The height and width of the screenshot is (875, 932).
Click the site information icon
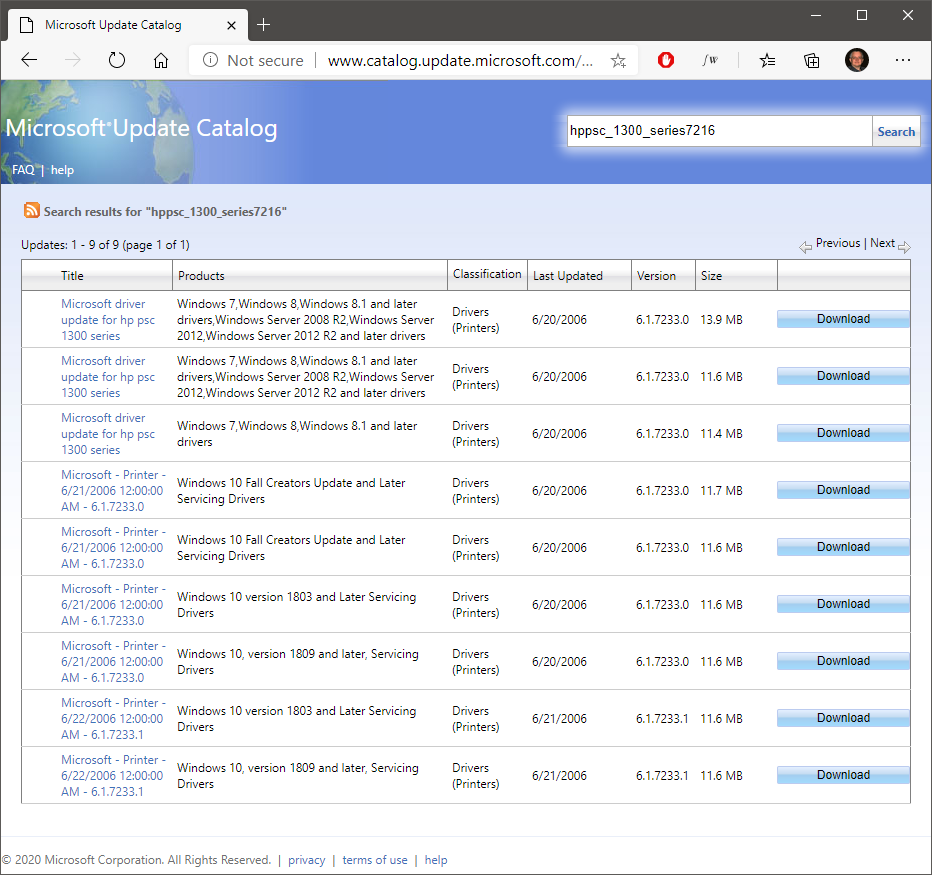210,60
